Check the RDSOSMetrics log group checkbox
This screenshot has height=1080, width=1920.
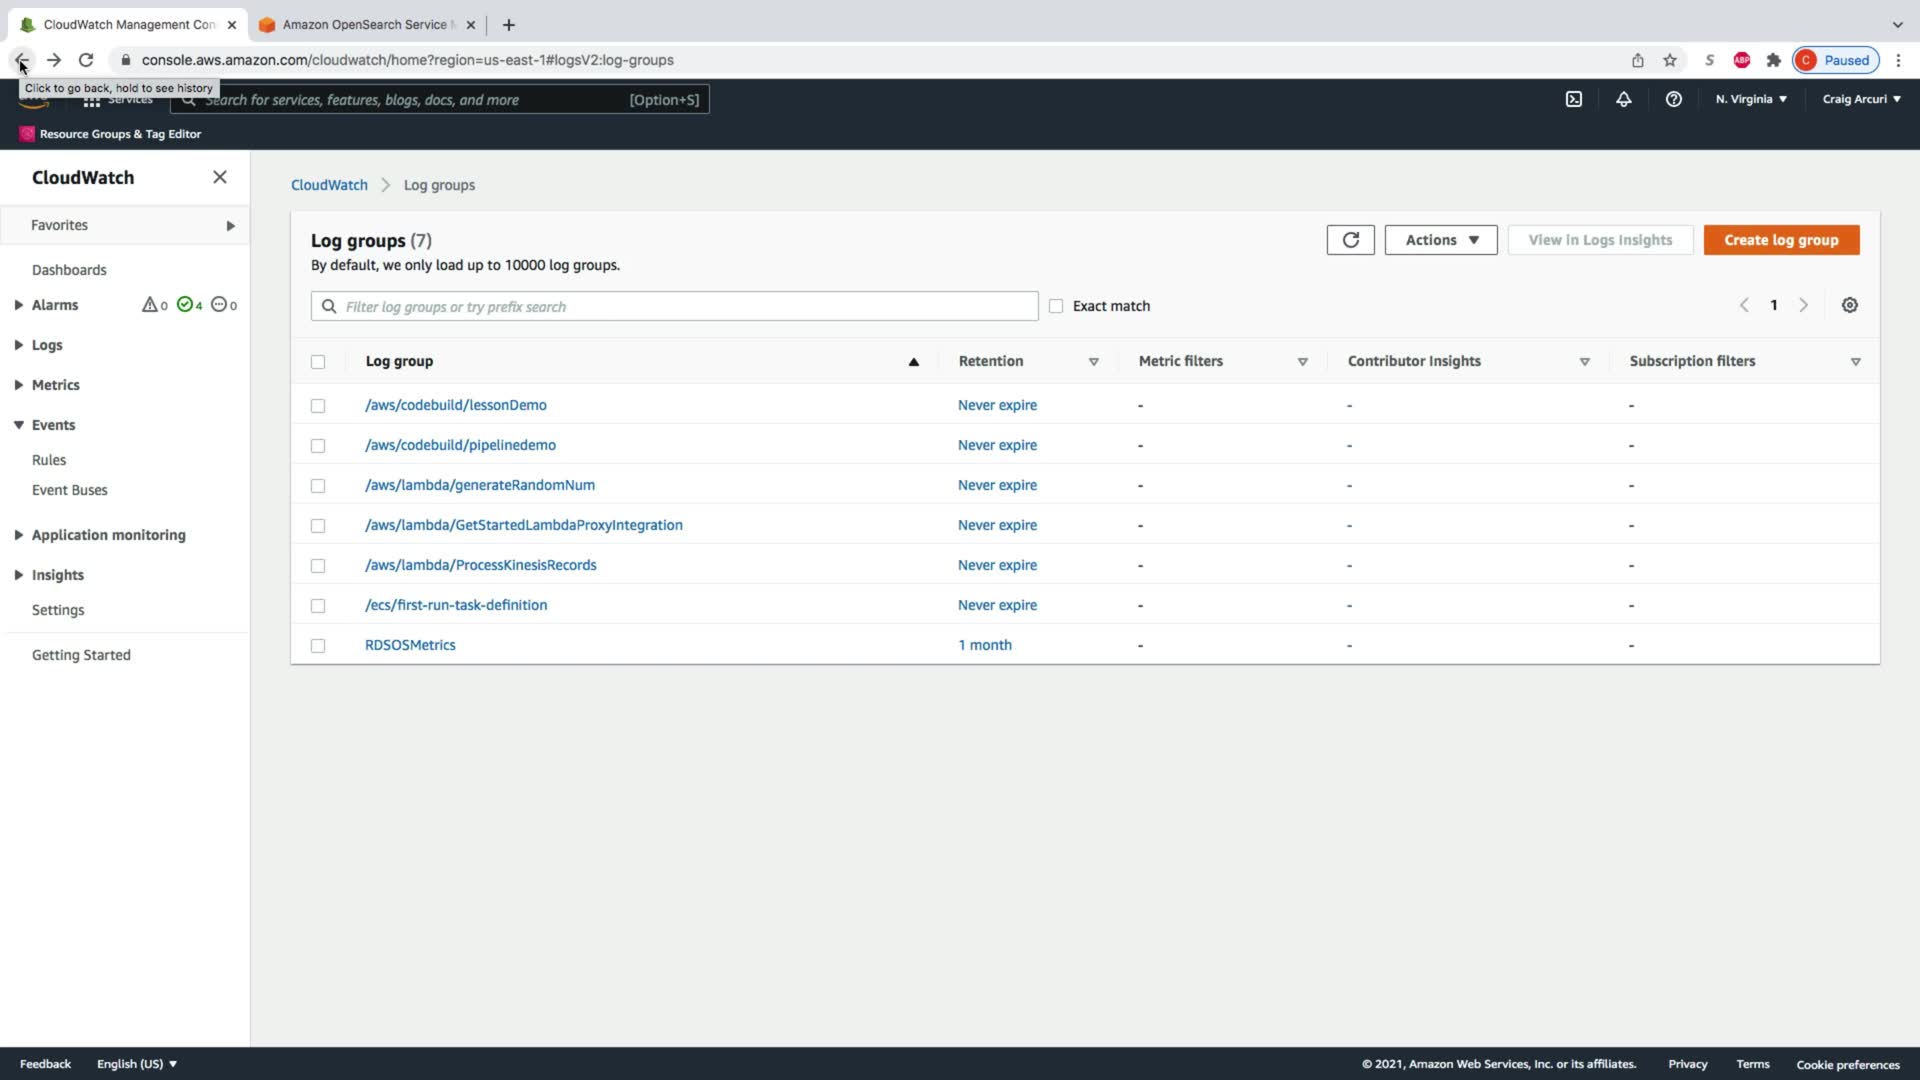[x=318, y=646]
